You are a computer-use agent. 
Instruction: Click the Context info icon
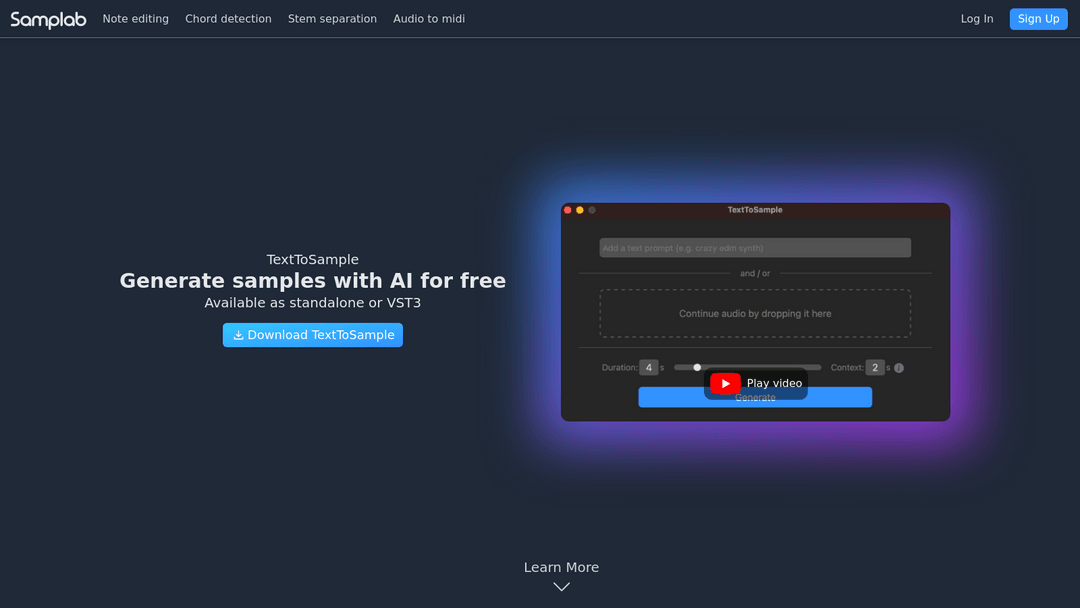tap(899, 368)
